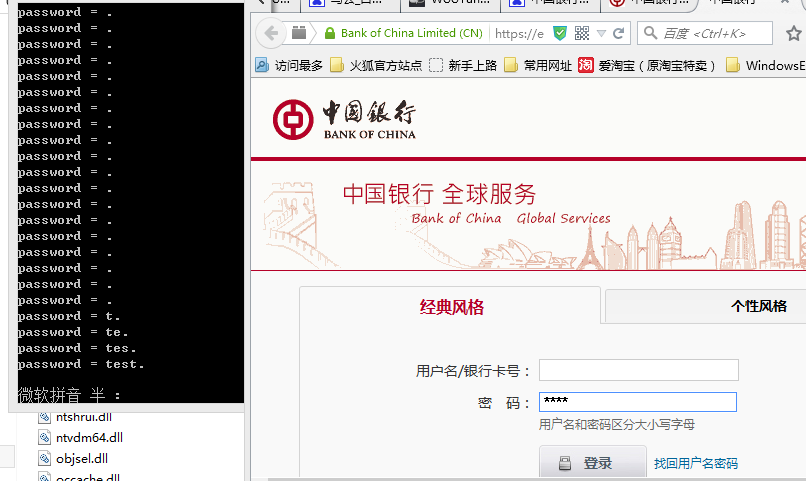
Task: Open the 访问最多 bookmarks item
Action: tap(289, 65)
